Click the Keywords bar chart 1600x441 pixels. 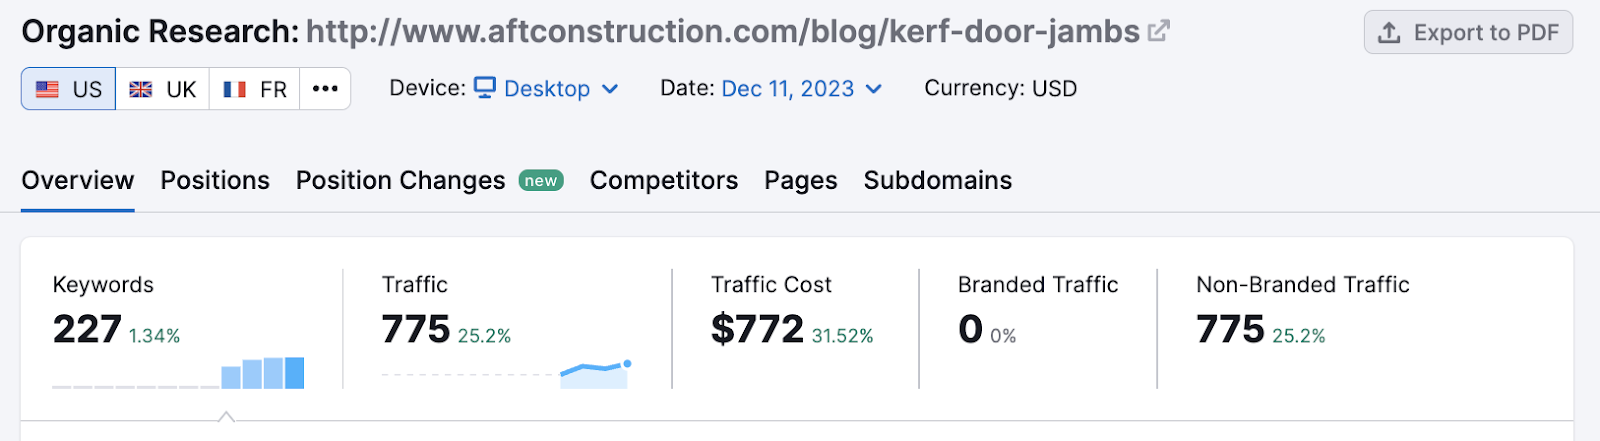263,373
